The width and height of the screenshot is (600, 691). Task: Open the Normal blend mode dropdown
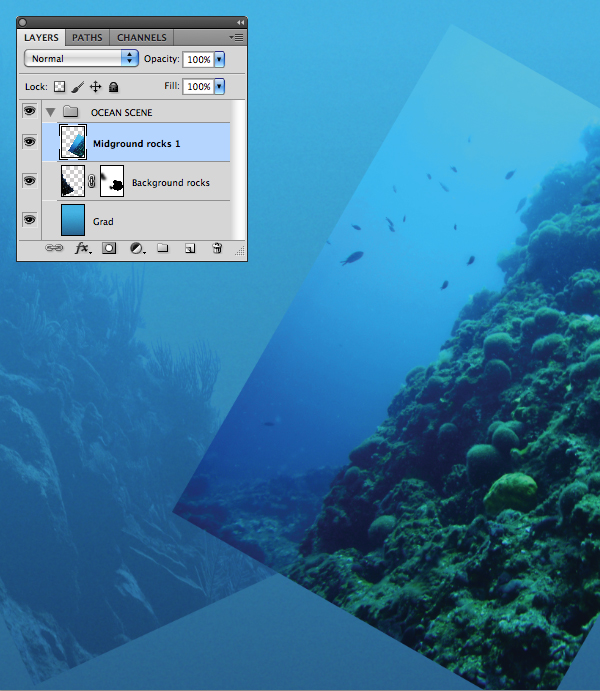click(81, 58)
